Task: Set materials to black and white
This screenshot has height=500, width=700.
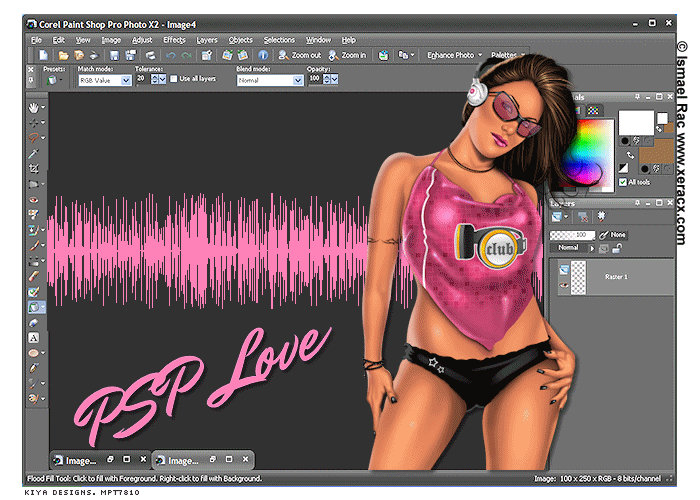Action: pos(623,168)
